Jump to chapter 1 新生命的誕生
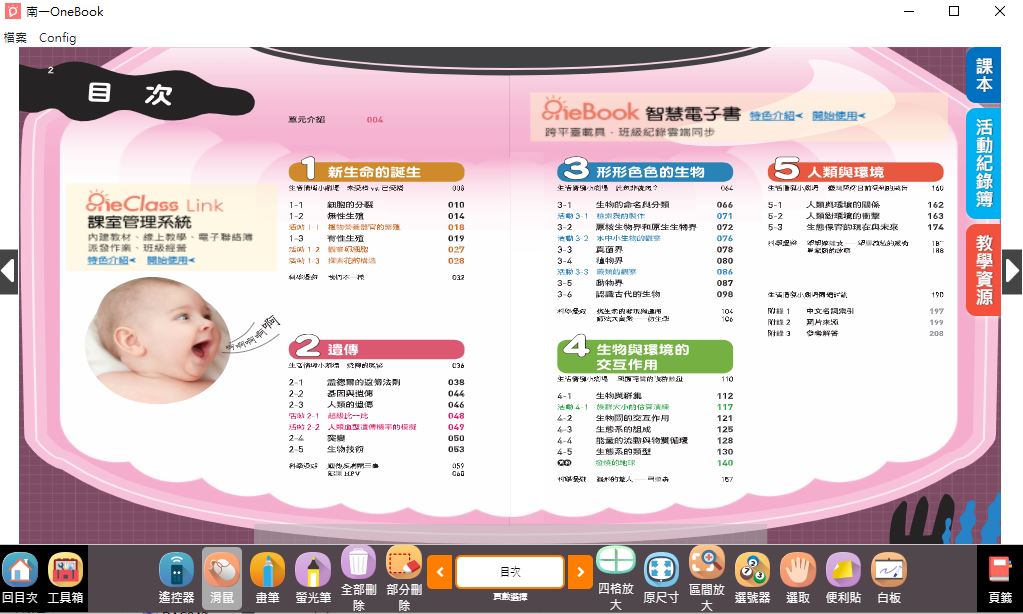Image resolution: width=1023 pixels, height=614 pixels. coord(376,172)
